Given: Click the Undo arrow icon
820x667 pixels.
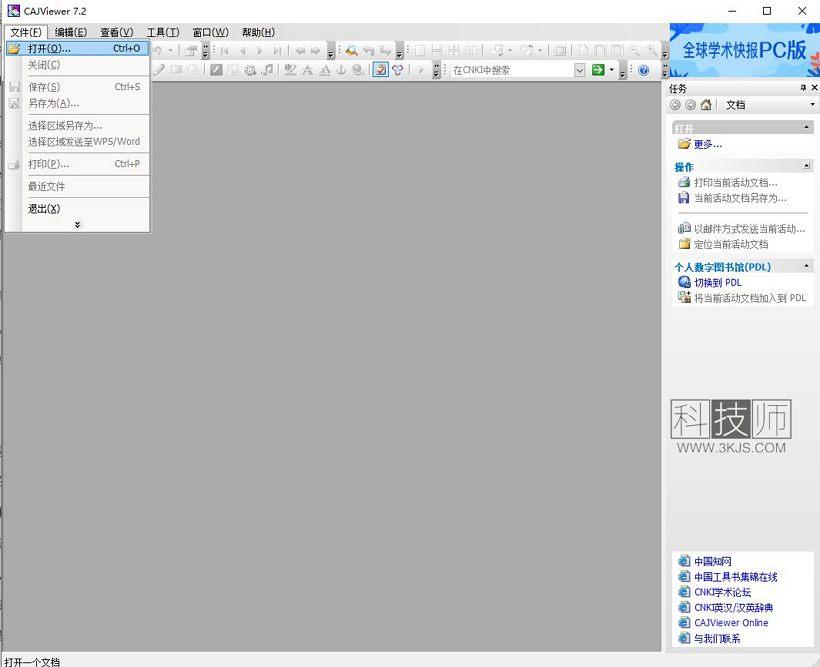Looking at the screenshot, I should click(156, 51).
